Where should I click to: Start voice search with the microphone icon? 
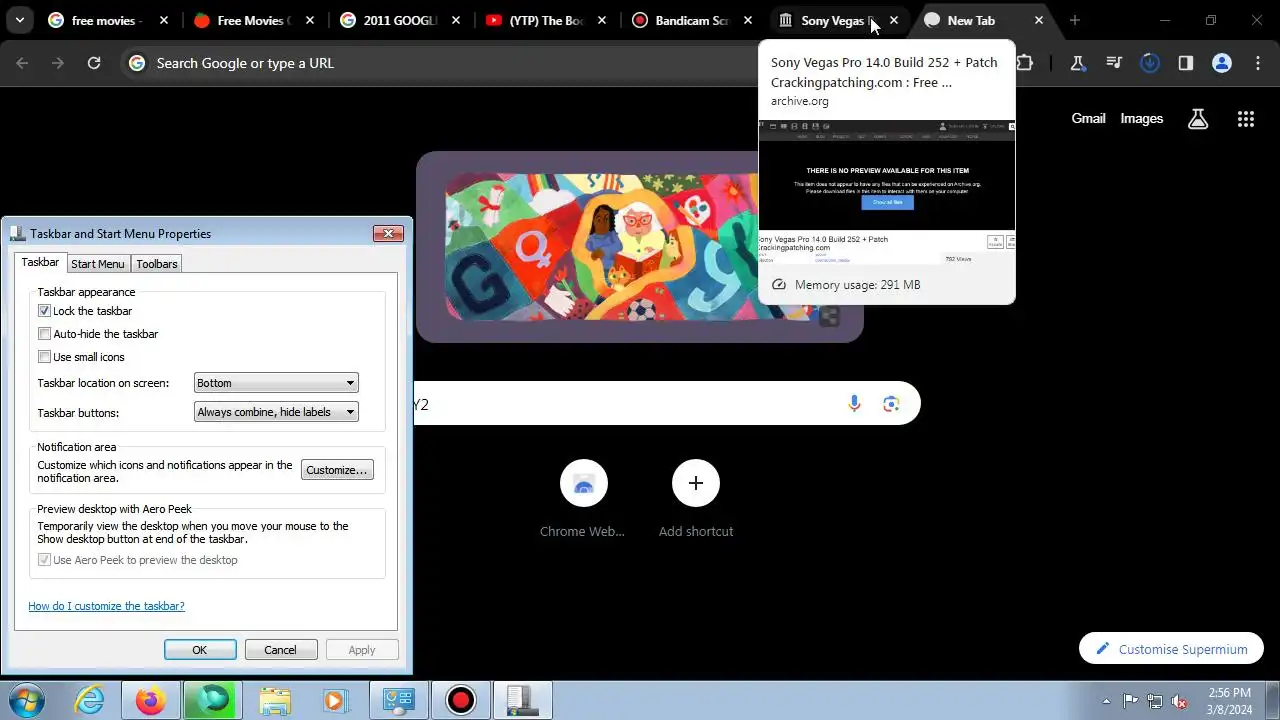click(x=854, y=404)
